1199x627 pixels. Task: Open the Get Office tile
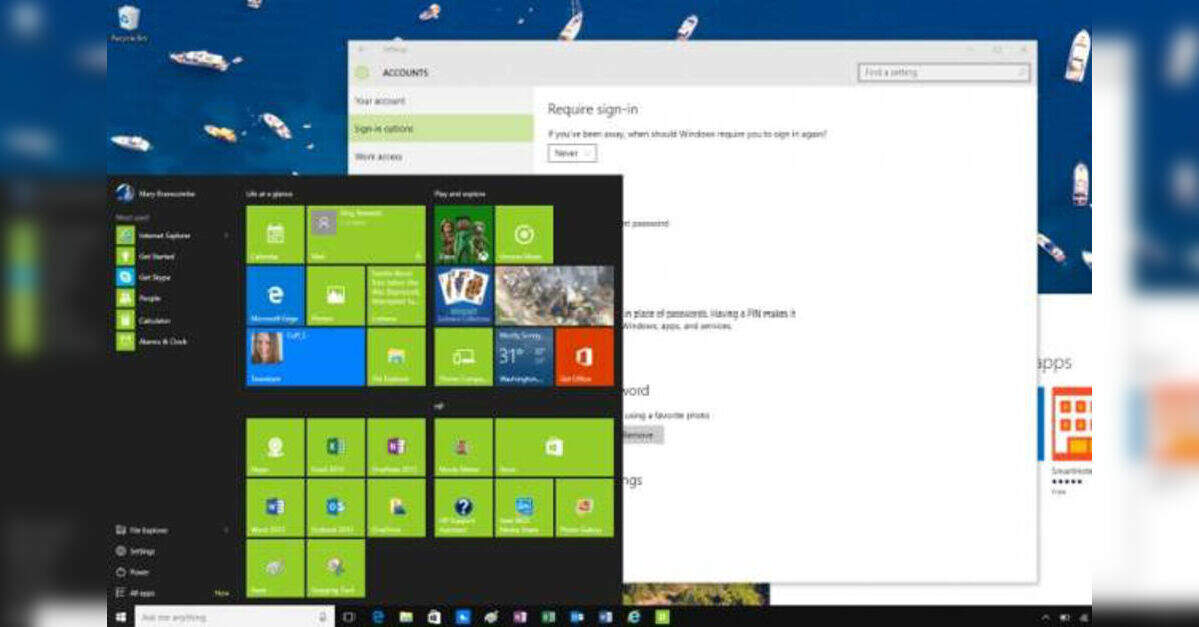pos(584,356)
